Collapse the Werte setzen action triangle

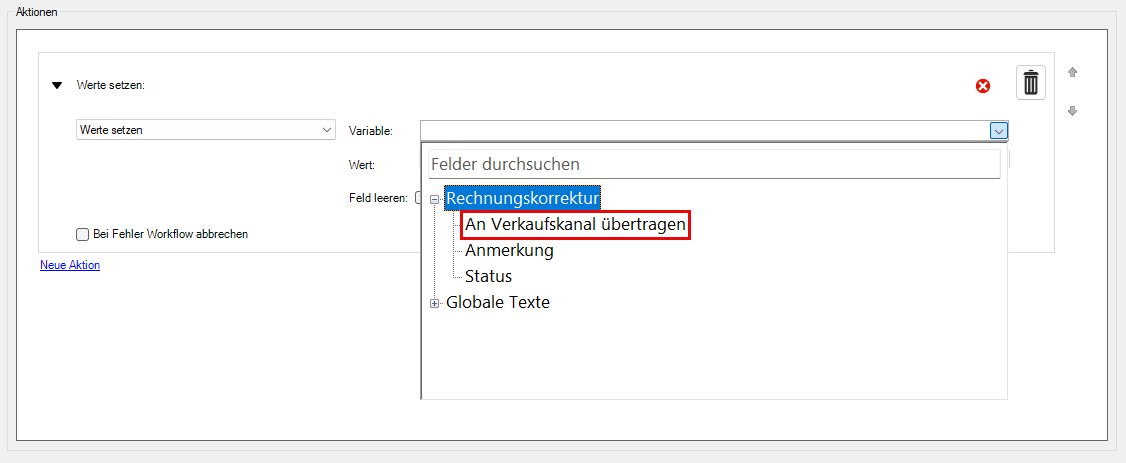57,86
